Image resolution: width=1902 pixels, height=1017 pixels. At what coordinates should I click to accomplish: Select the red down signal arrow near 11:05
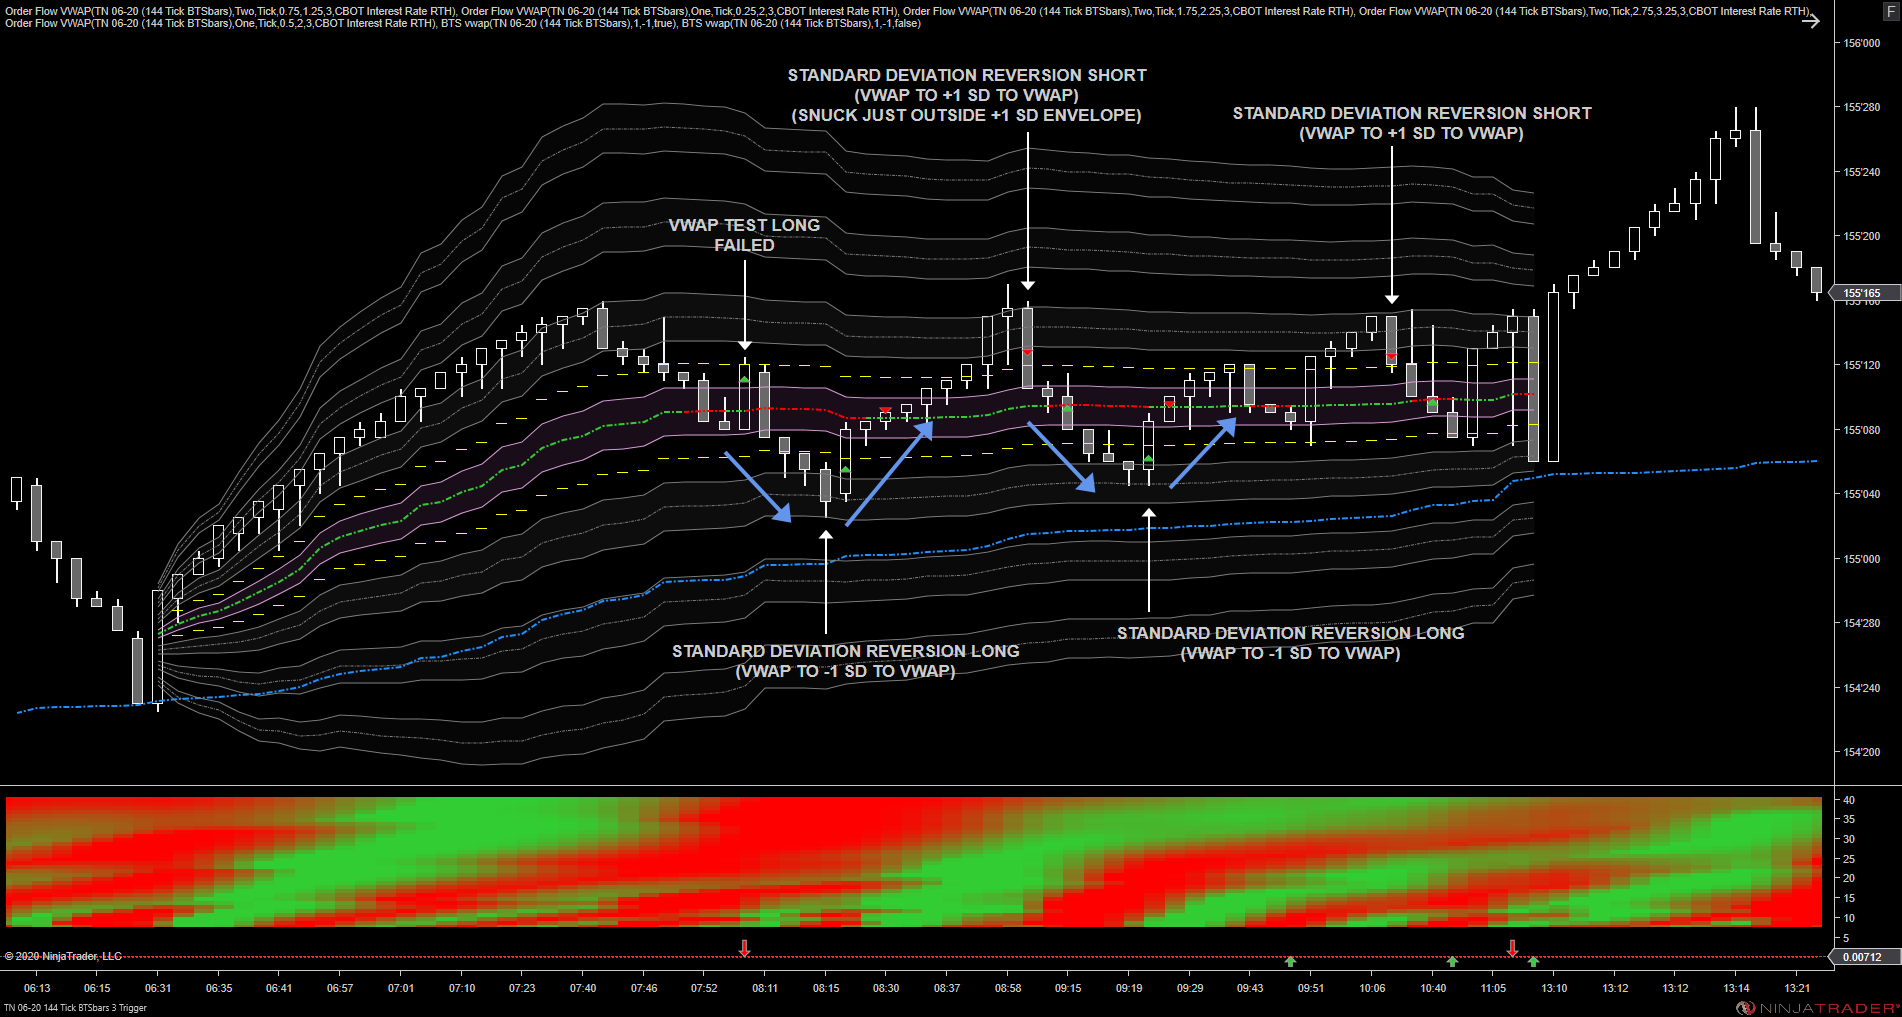(x=1512, y=947)
